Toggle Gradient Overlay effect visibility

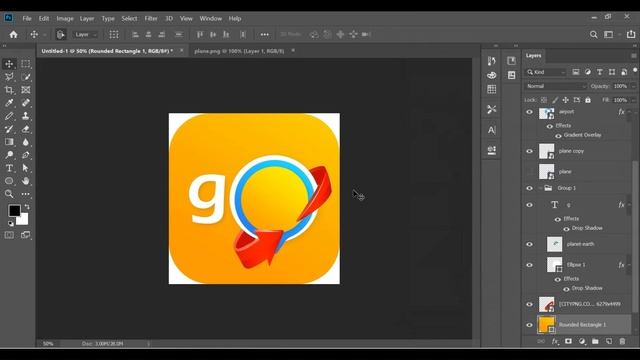(x=558, y=136)
